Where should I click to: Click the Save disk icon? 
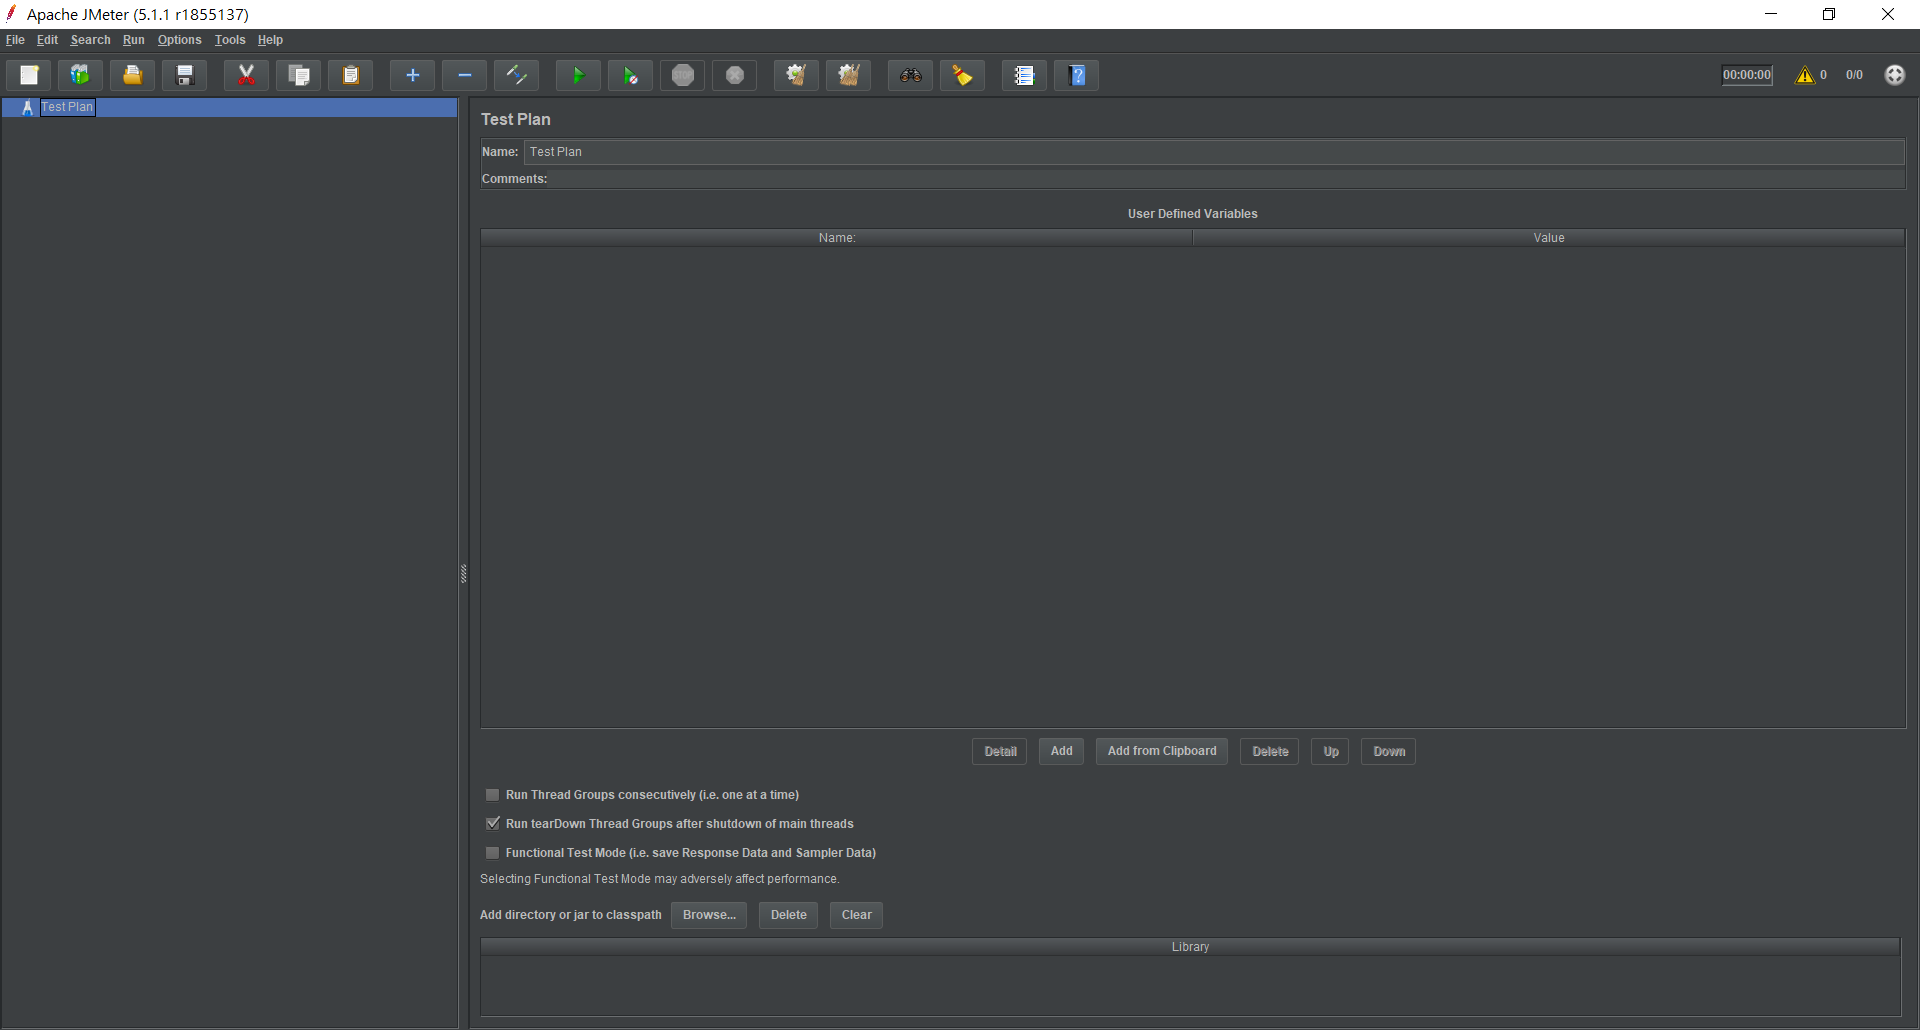coord(185,75)
